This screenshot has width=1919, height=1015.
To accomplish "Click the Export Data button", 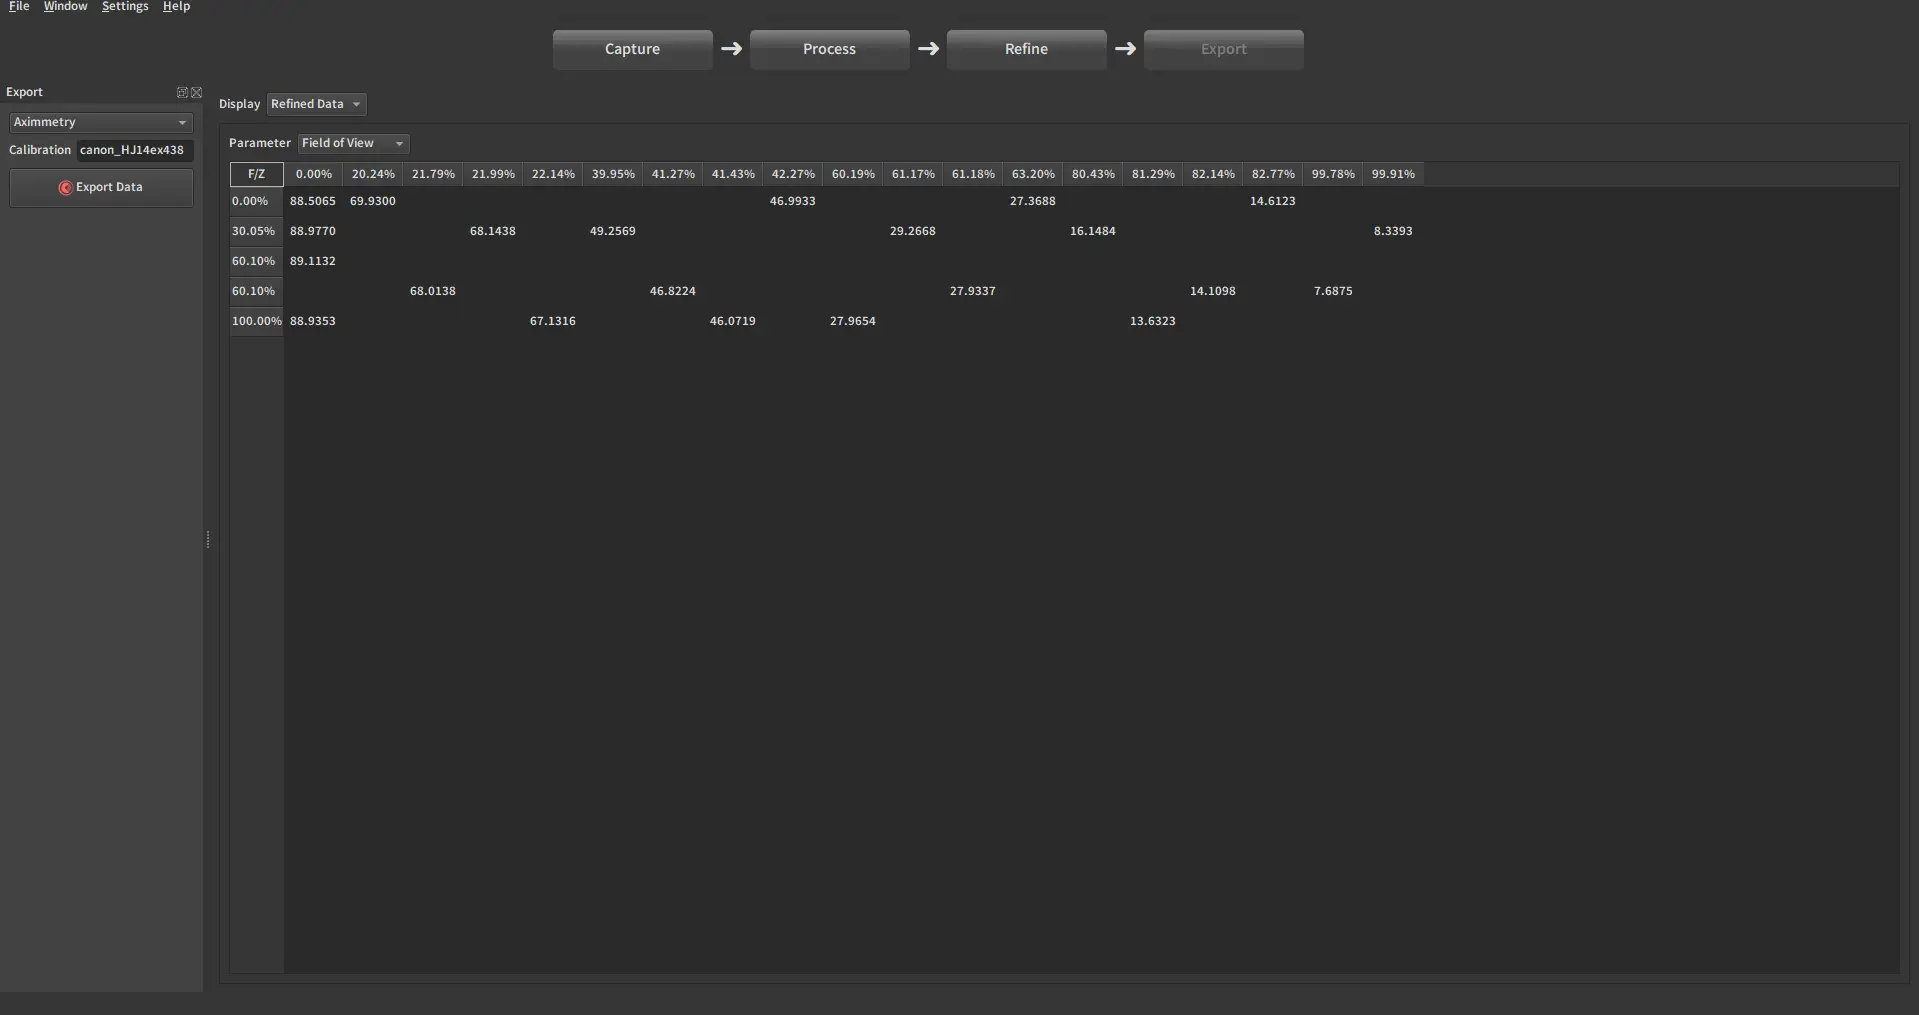I will click(x=101, y=187).
